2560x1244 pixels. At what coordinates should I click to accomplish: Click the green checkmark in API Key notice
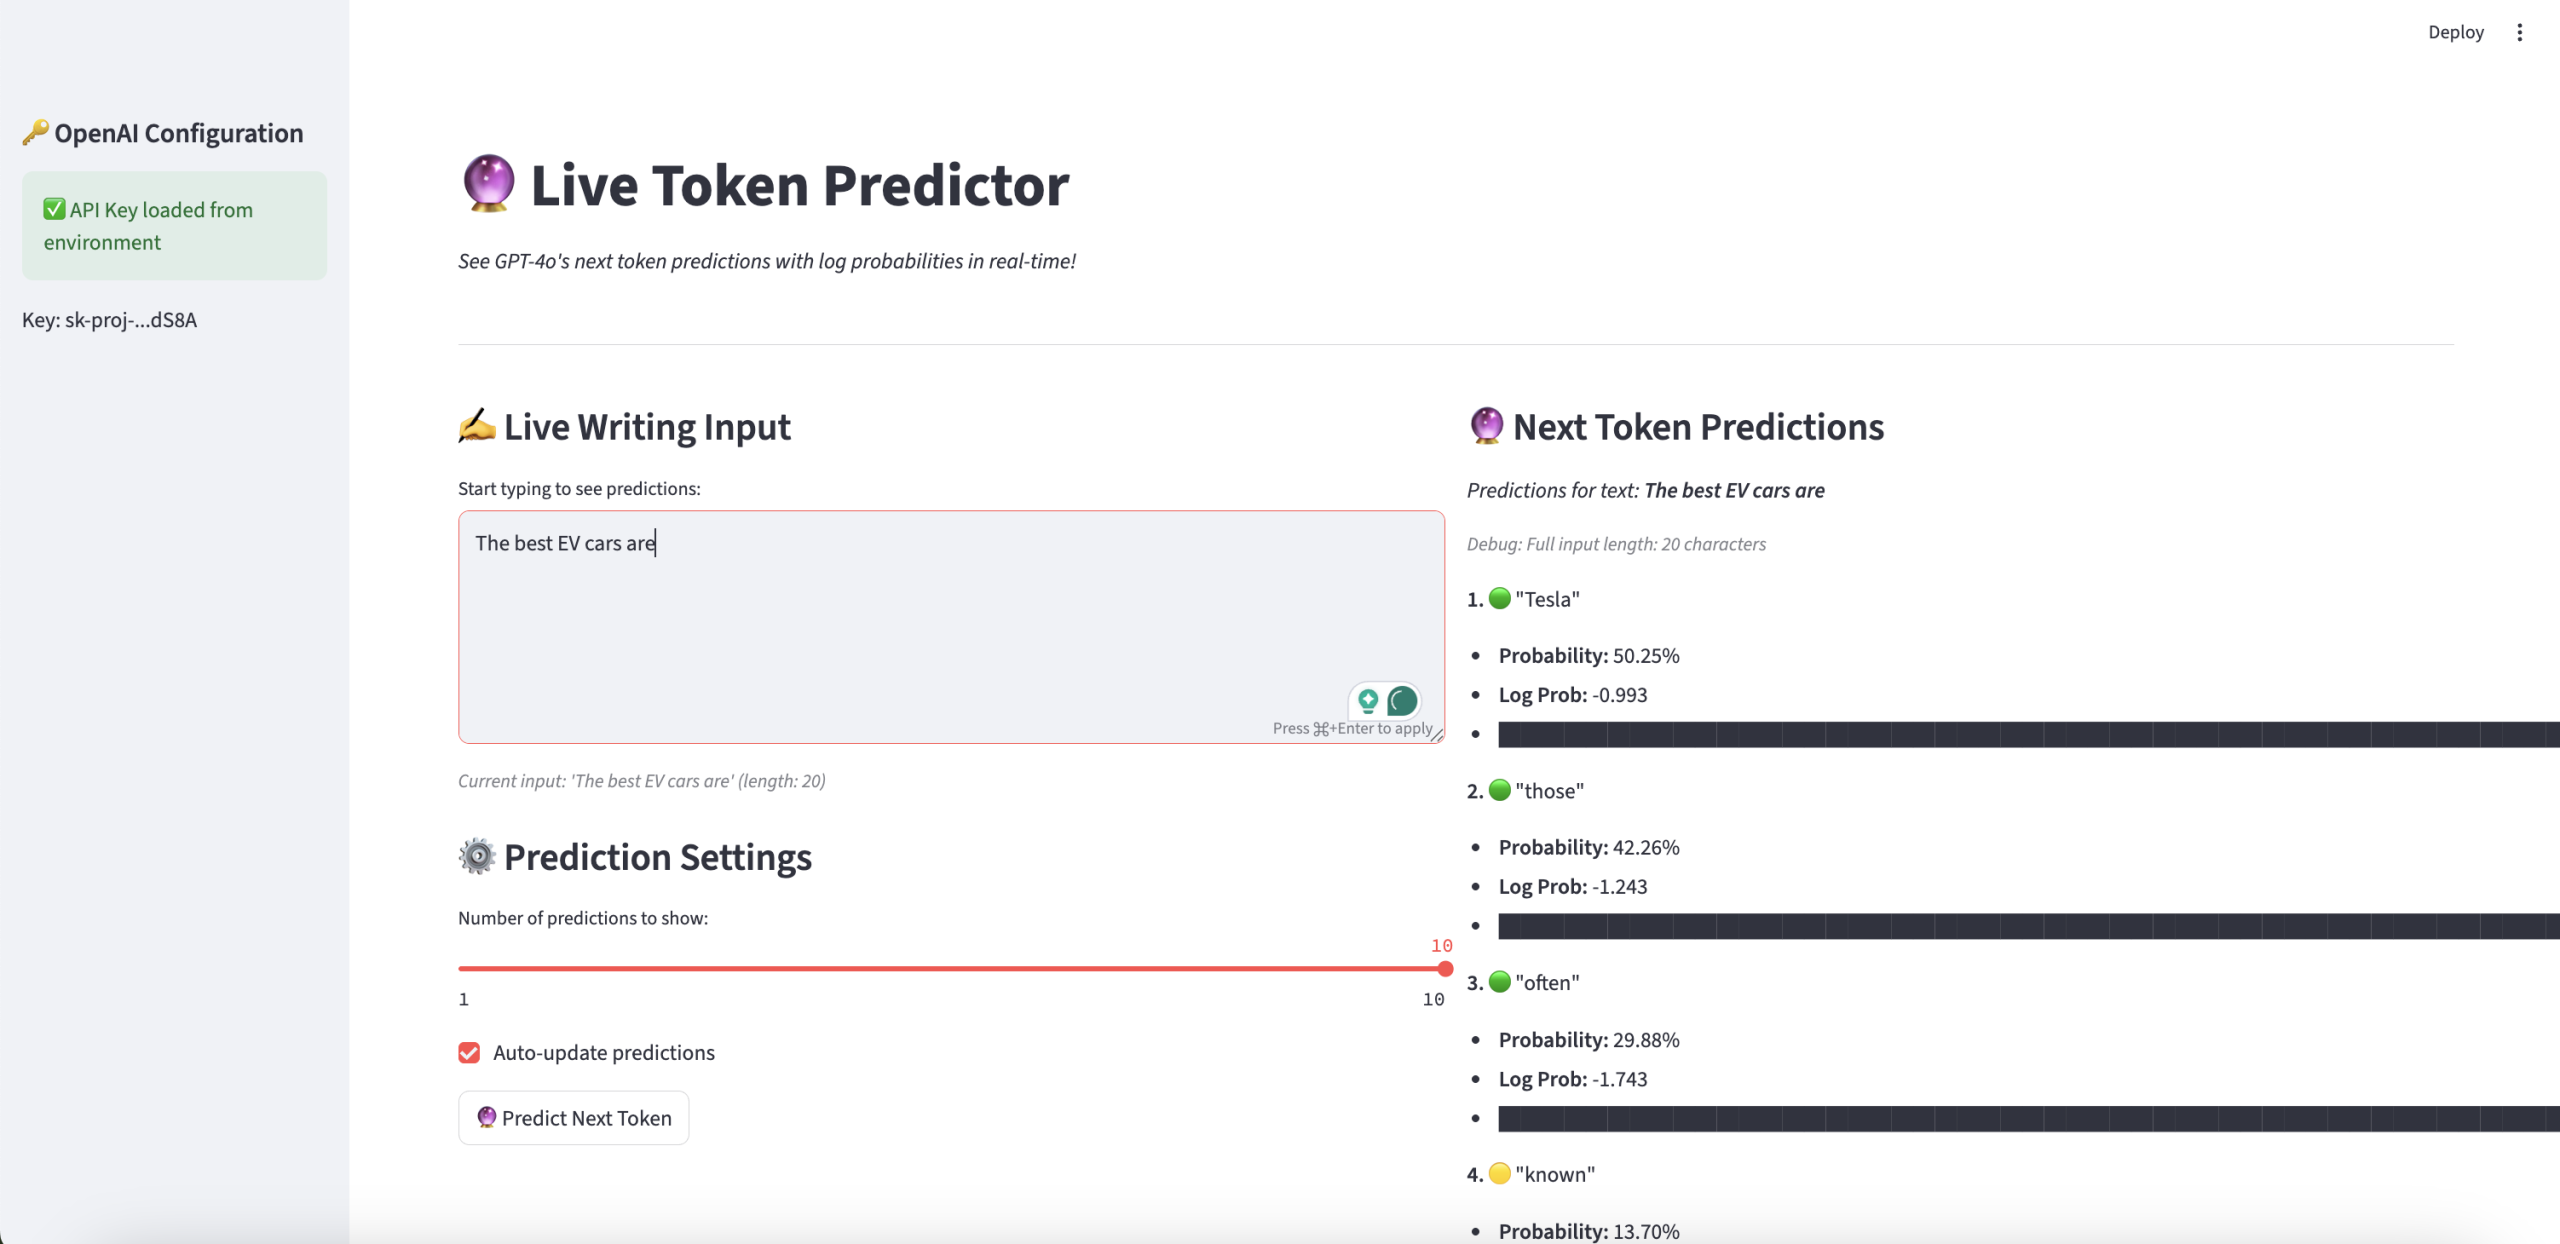point(54,209)
